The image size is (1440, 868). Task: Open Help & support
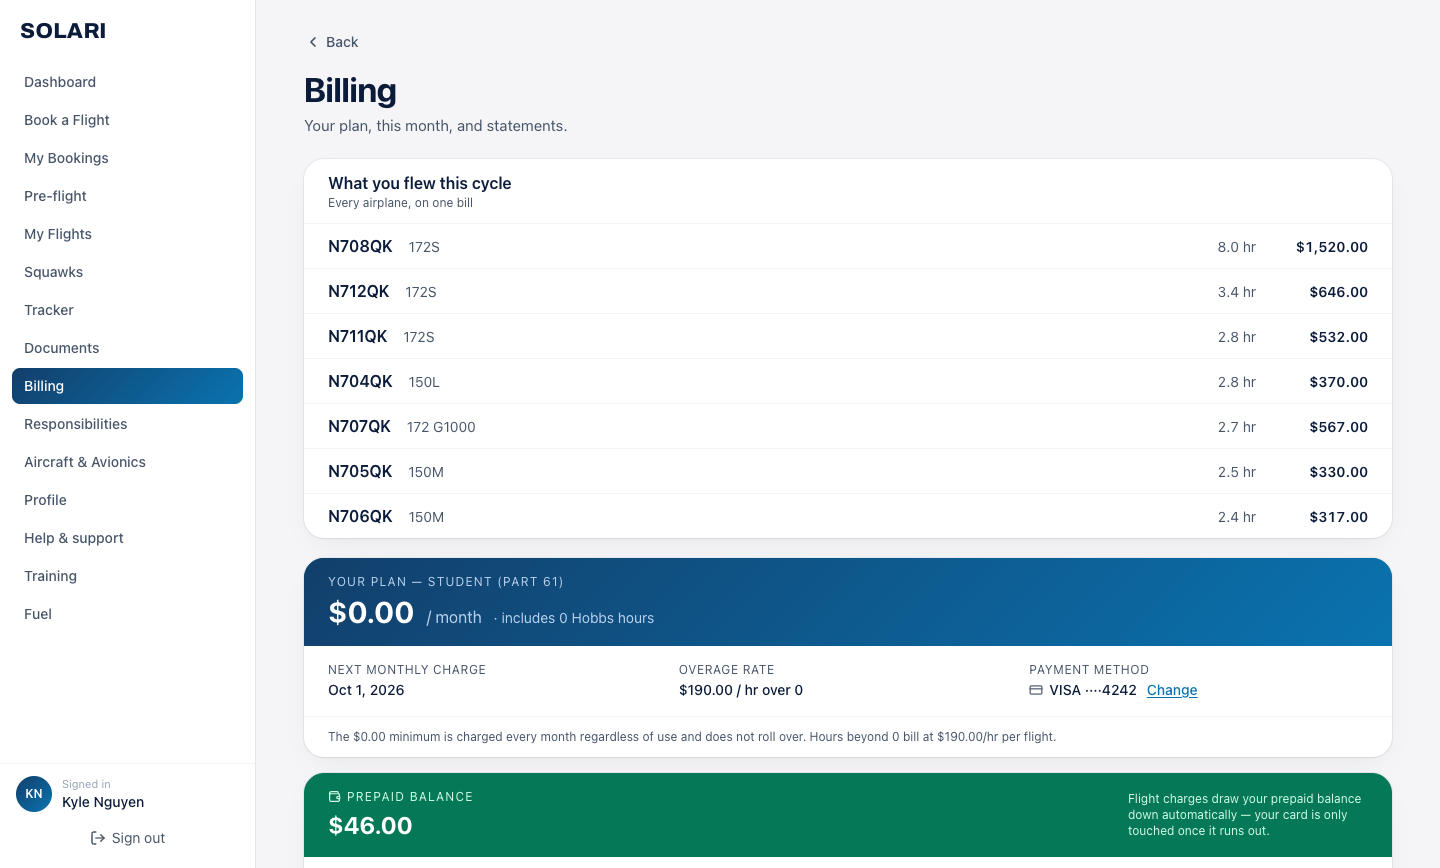127,538
